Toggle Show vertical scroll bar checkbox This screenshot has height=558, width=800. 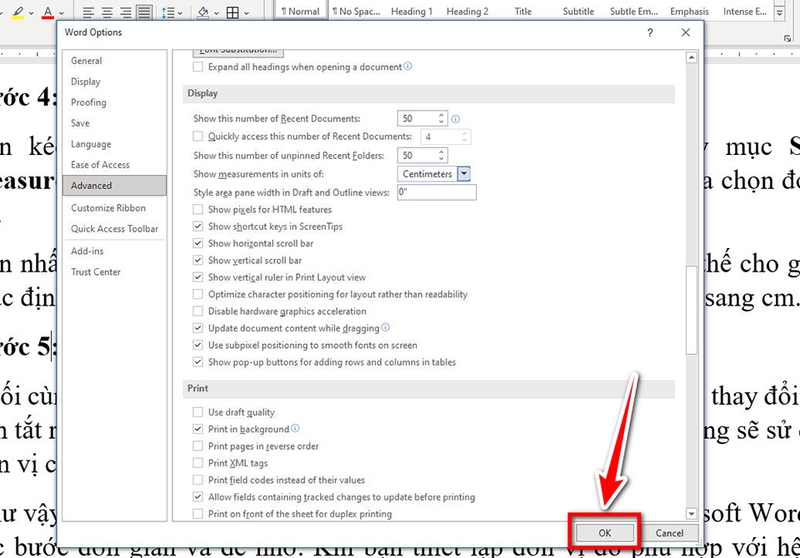tap(197, 260)
